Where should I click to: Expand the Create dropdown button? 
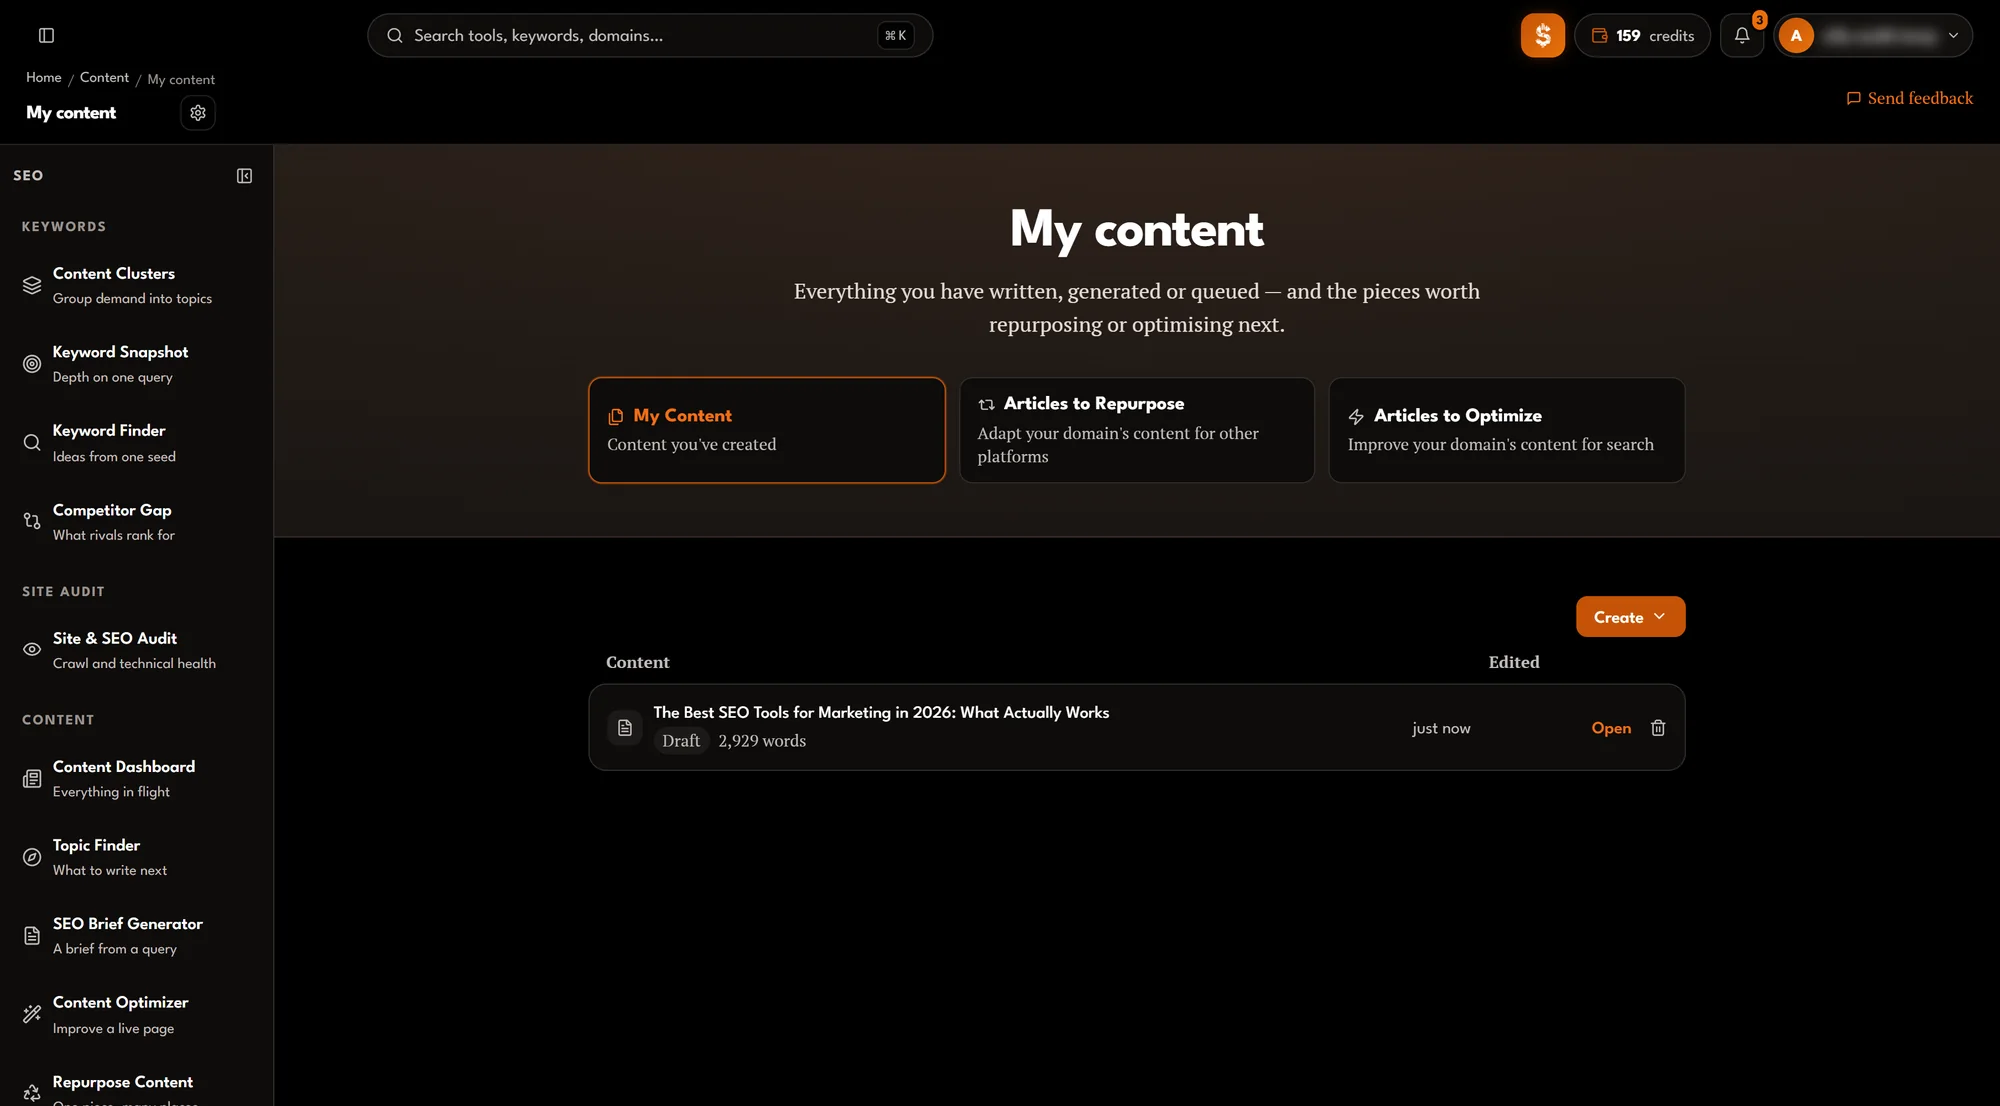click(1630, 617)
